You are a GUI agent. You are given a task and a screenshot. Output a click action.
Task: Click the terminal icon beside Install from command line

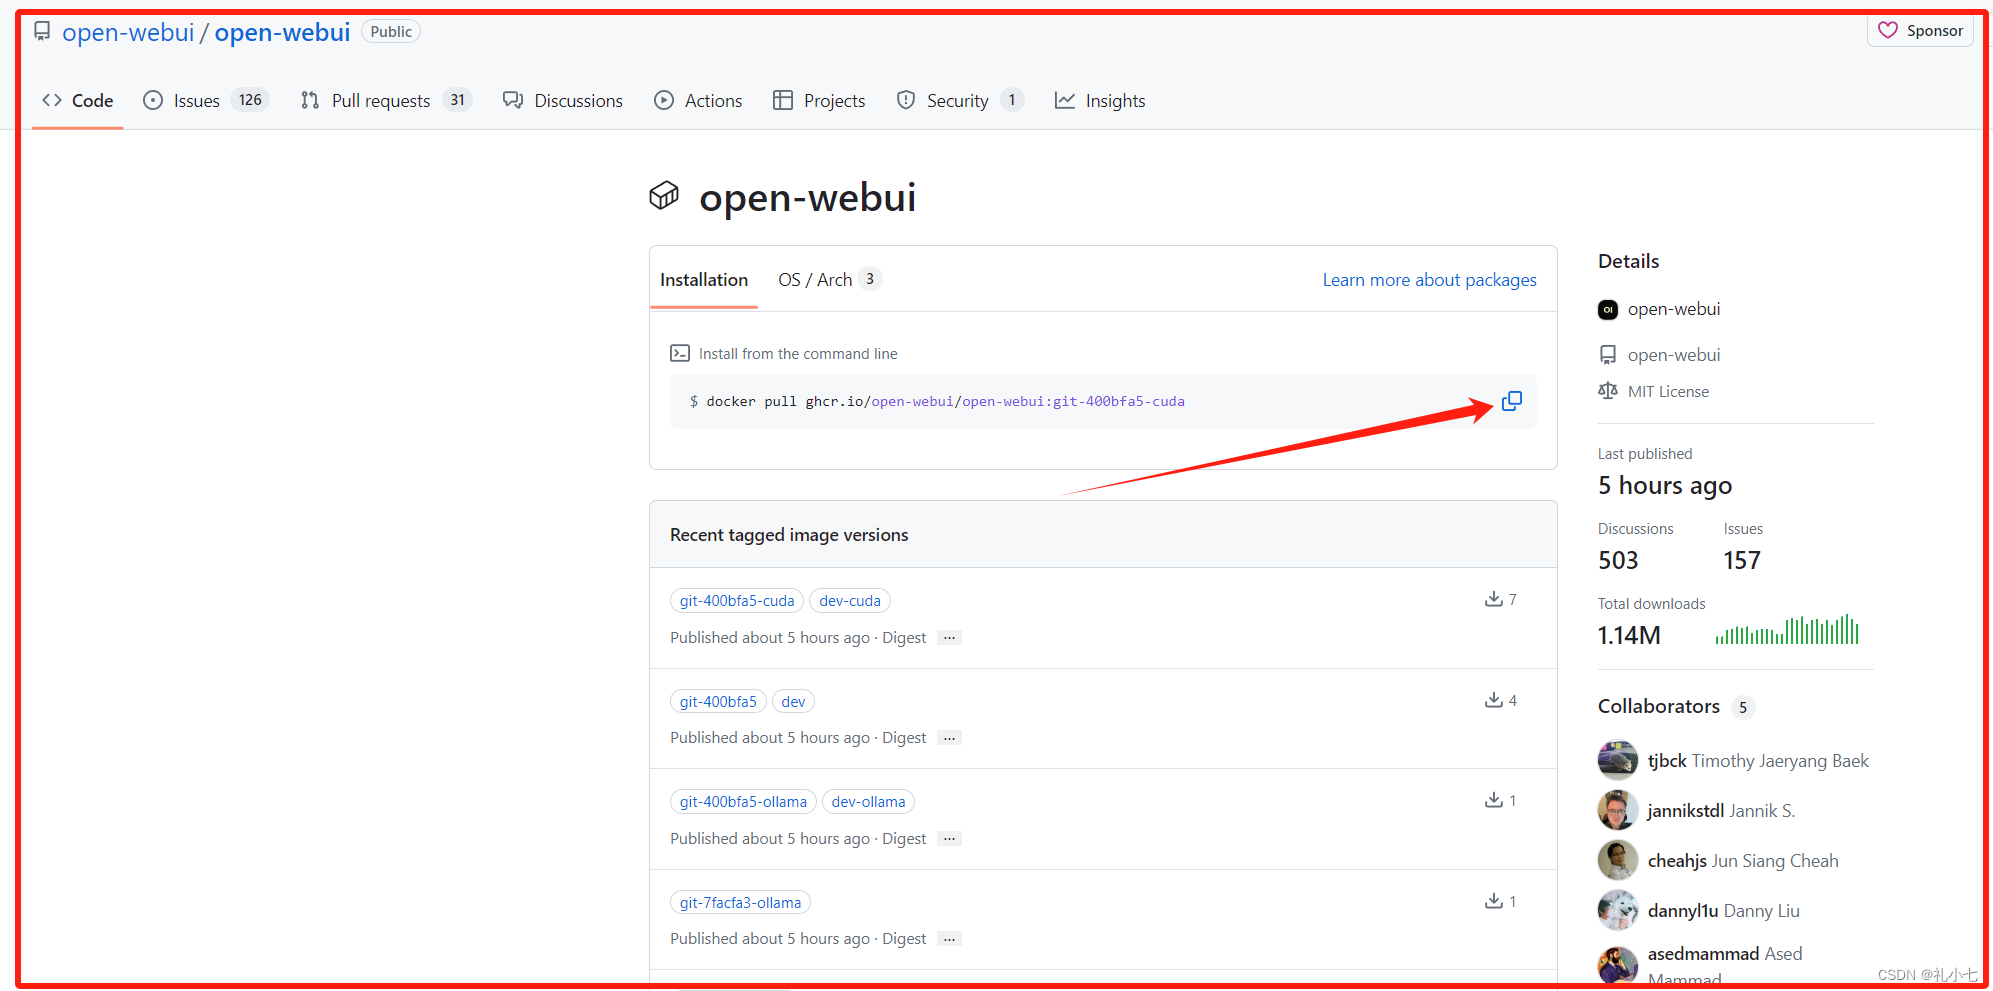(680, 353)
